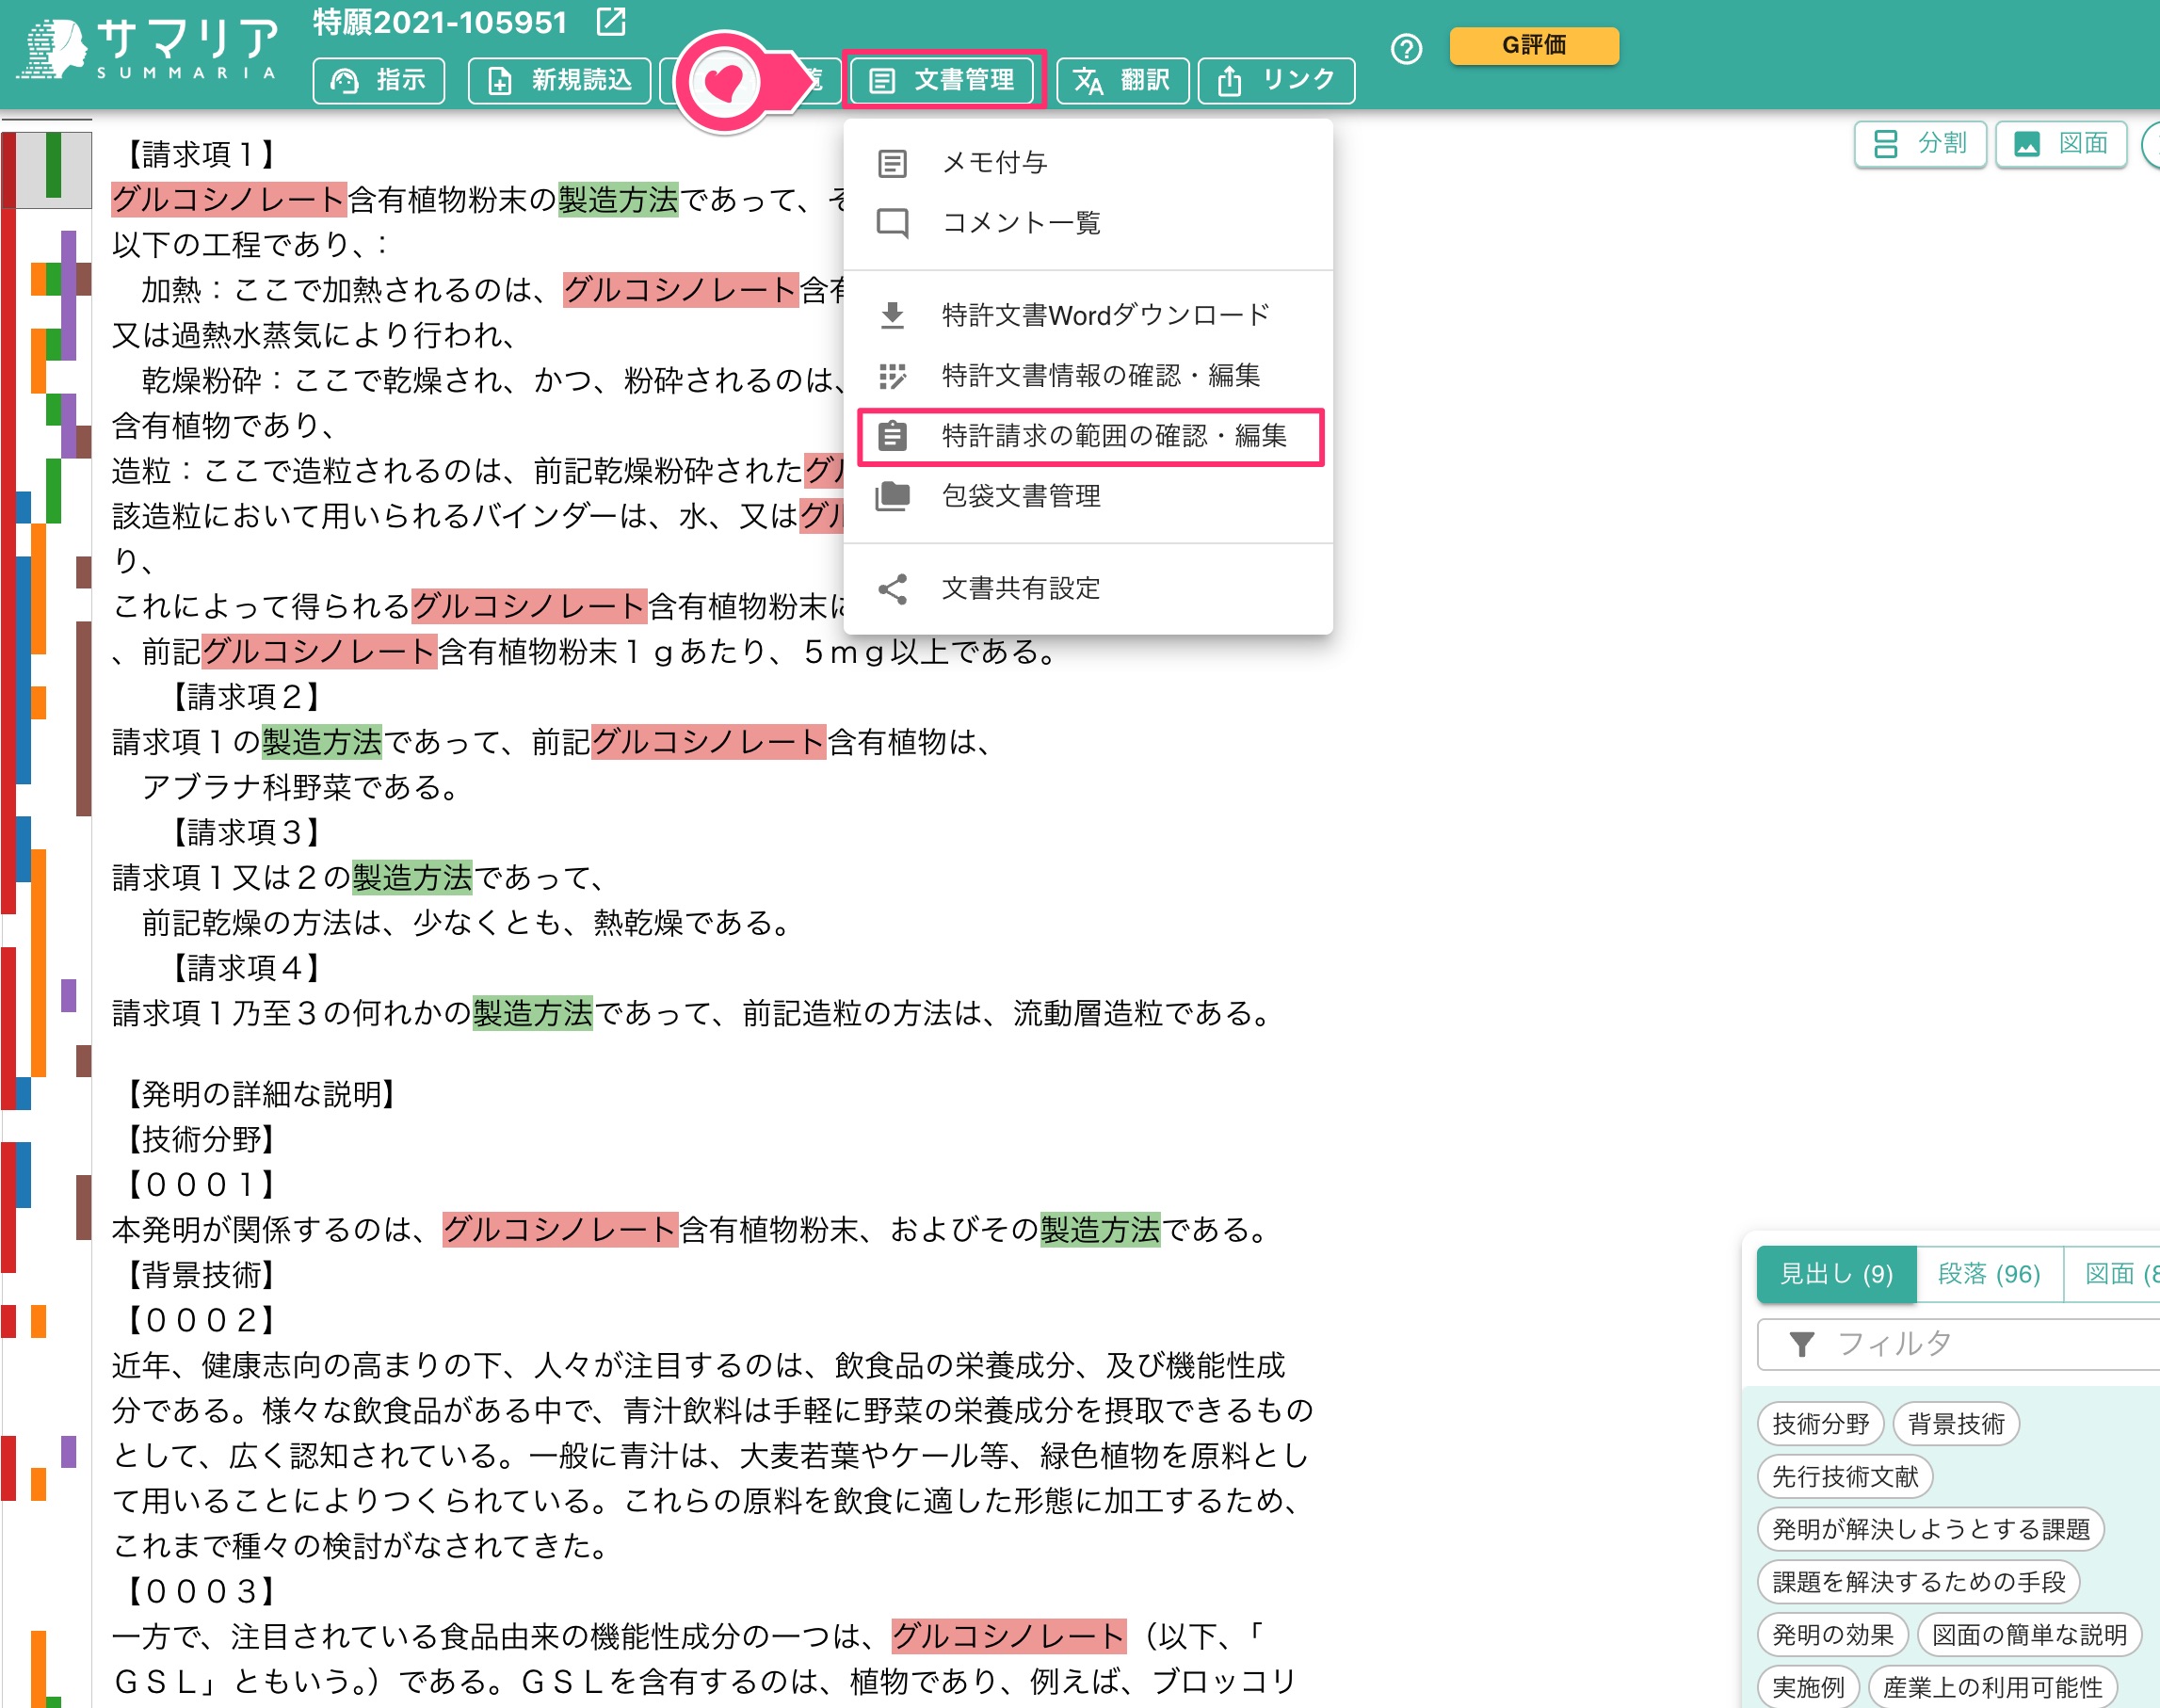Jump to 産業上の利用可能性 chip

[x=1992, y=1688]
